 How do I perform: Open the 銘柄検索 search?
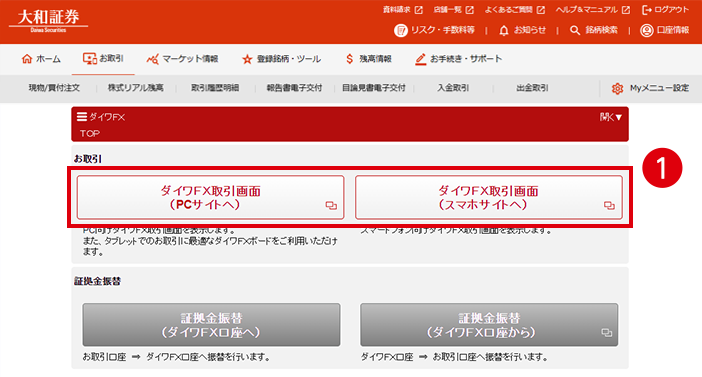594,30
